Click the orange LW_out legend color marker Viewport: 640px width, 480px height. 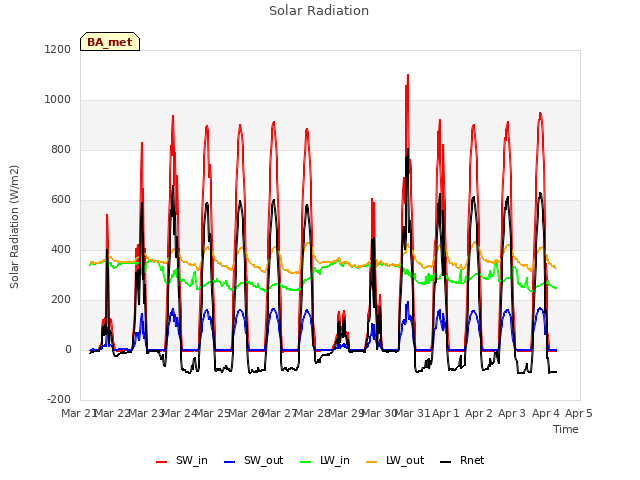point(372,462)
